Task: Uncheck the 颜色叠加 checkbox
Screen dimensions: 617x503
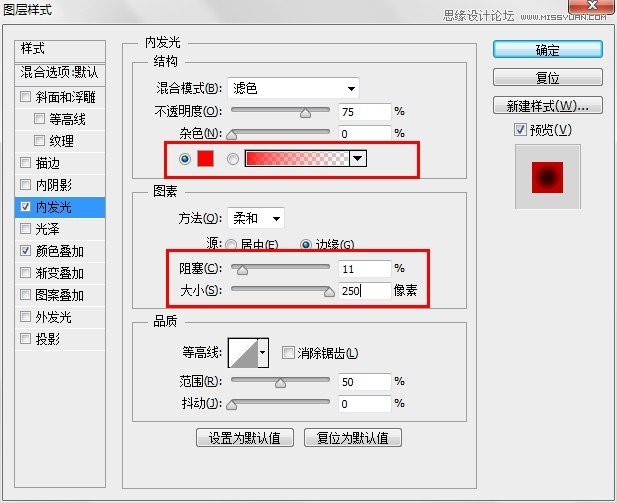Action: (26, 250)
